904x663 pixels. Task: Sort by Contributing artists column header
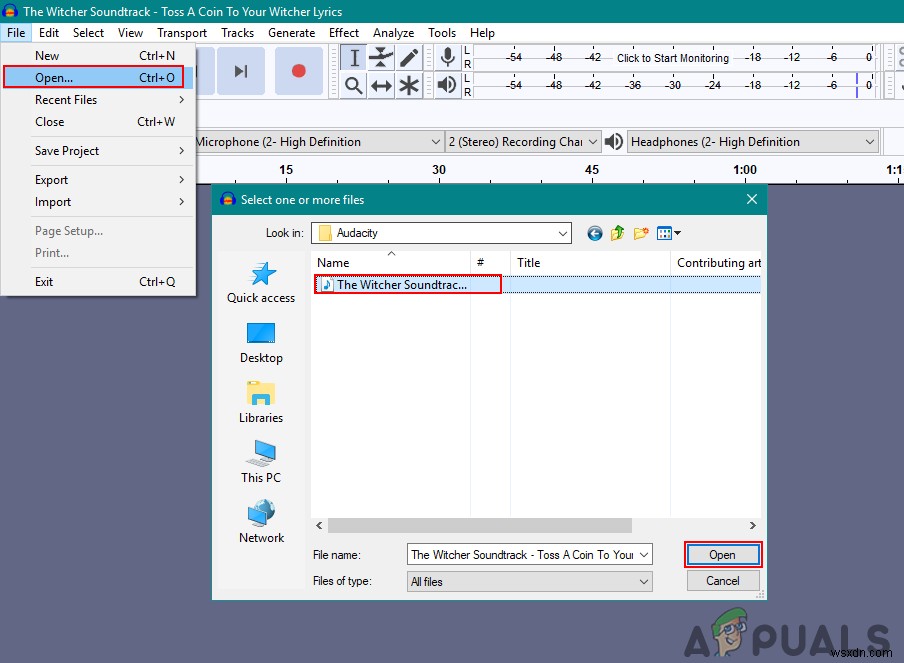pos(716,263)
